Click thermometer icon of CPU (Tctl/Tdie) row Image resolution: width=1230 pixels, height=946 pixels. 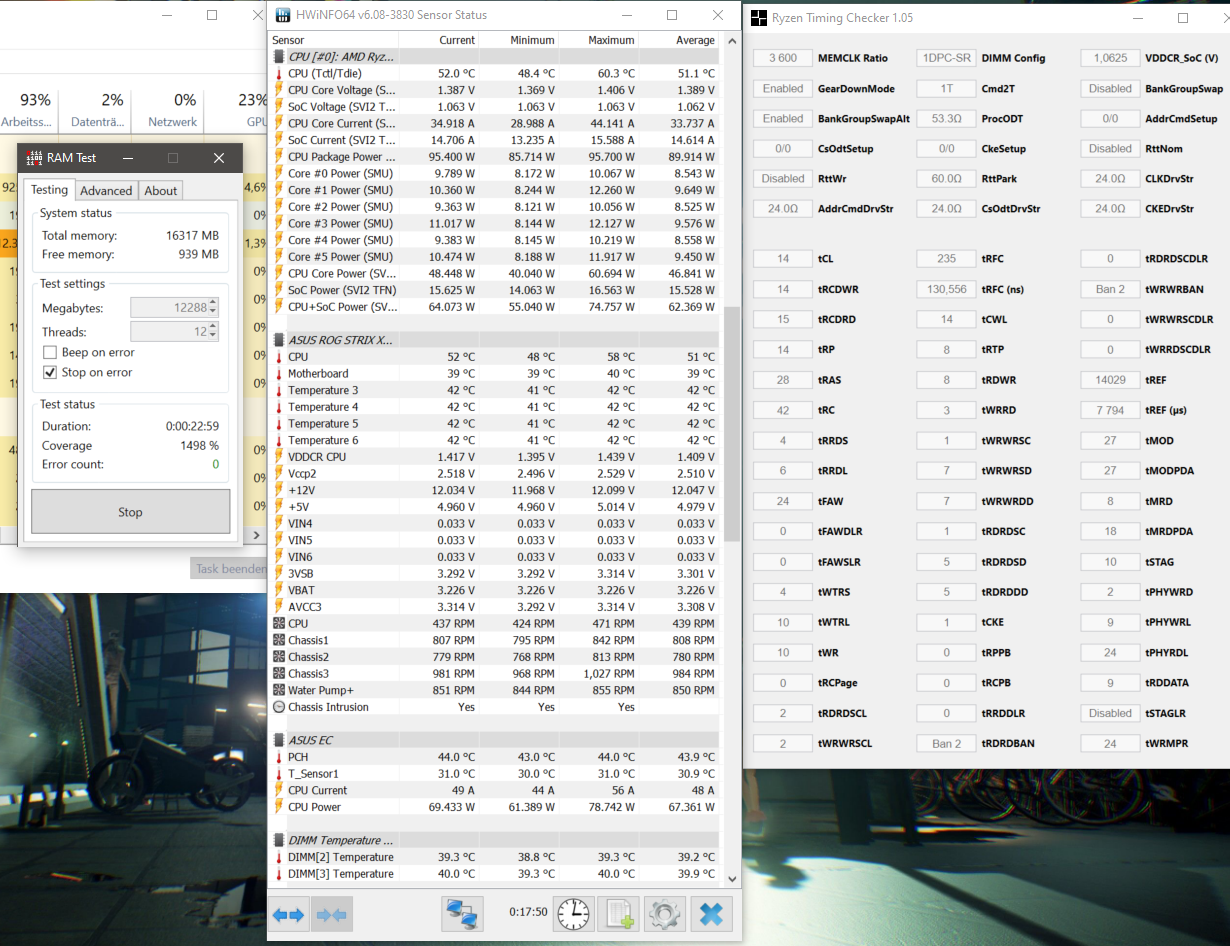point(279,73)
